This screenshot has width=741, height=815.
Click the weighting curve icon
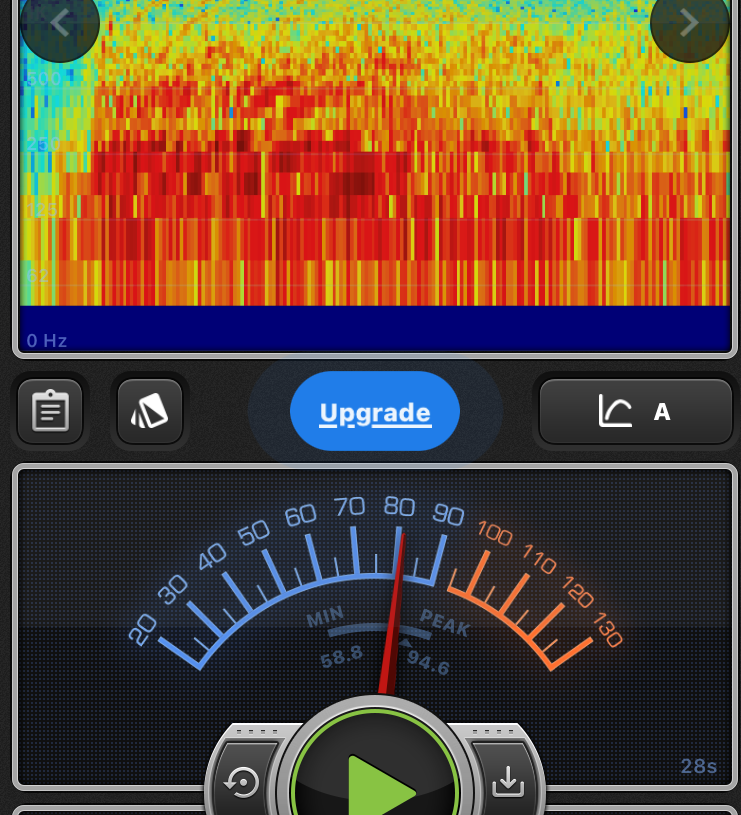coord(615,411)
